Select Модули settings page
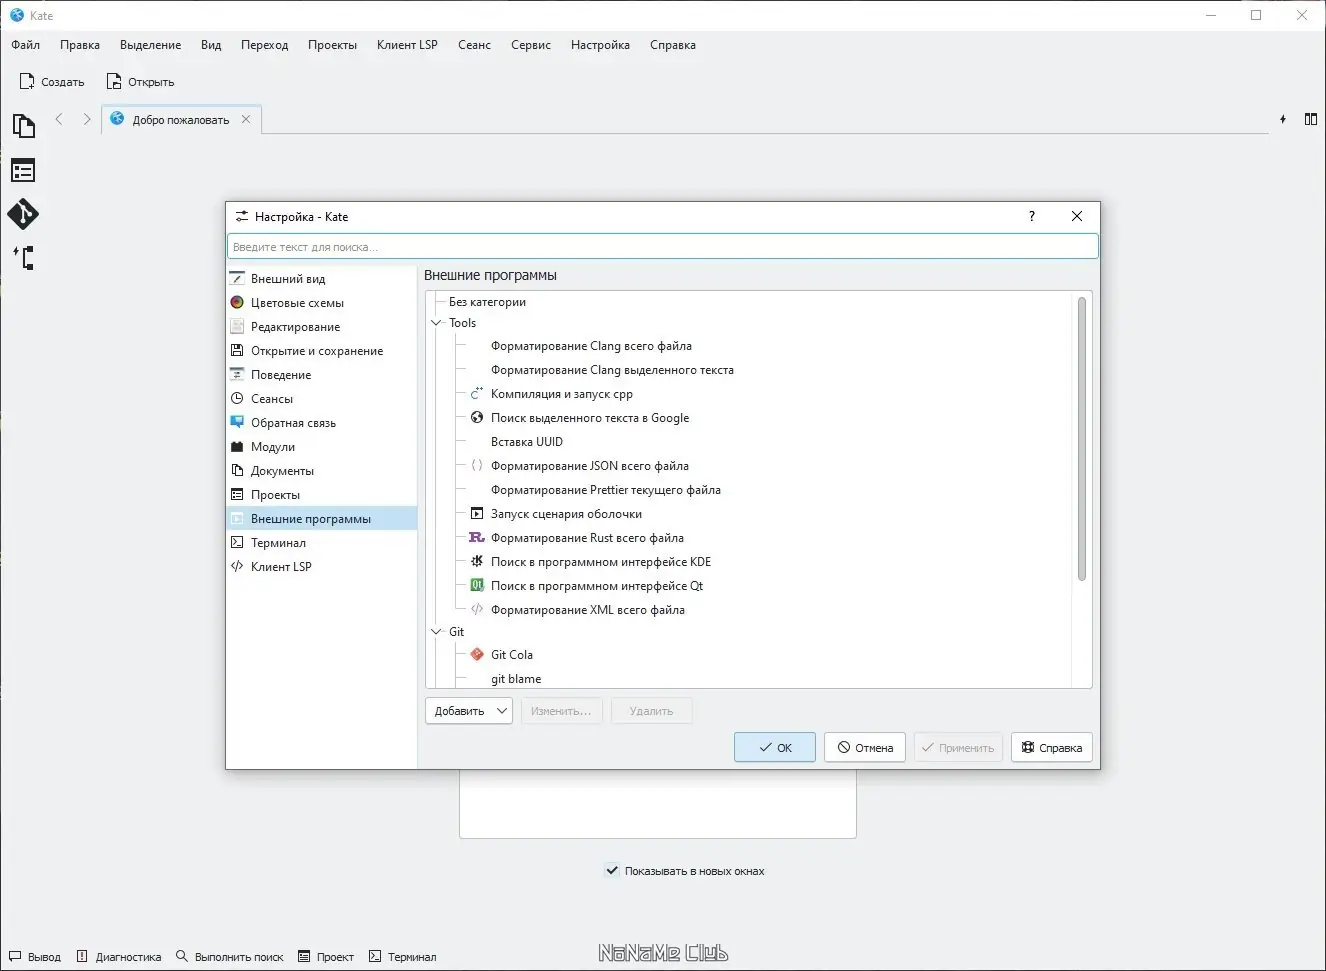1326x971 pixels. point(321,447)
